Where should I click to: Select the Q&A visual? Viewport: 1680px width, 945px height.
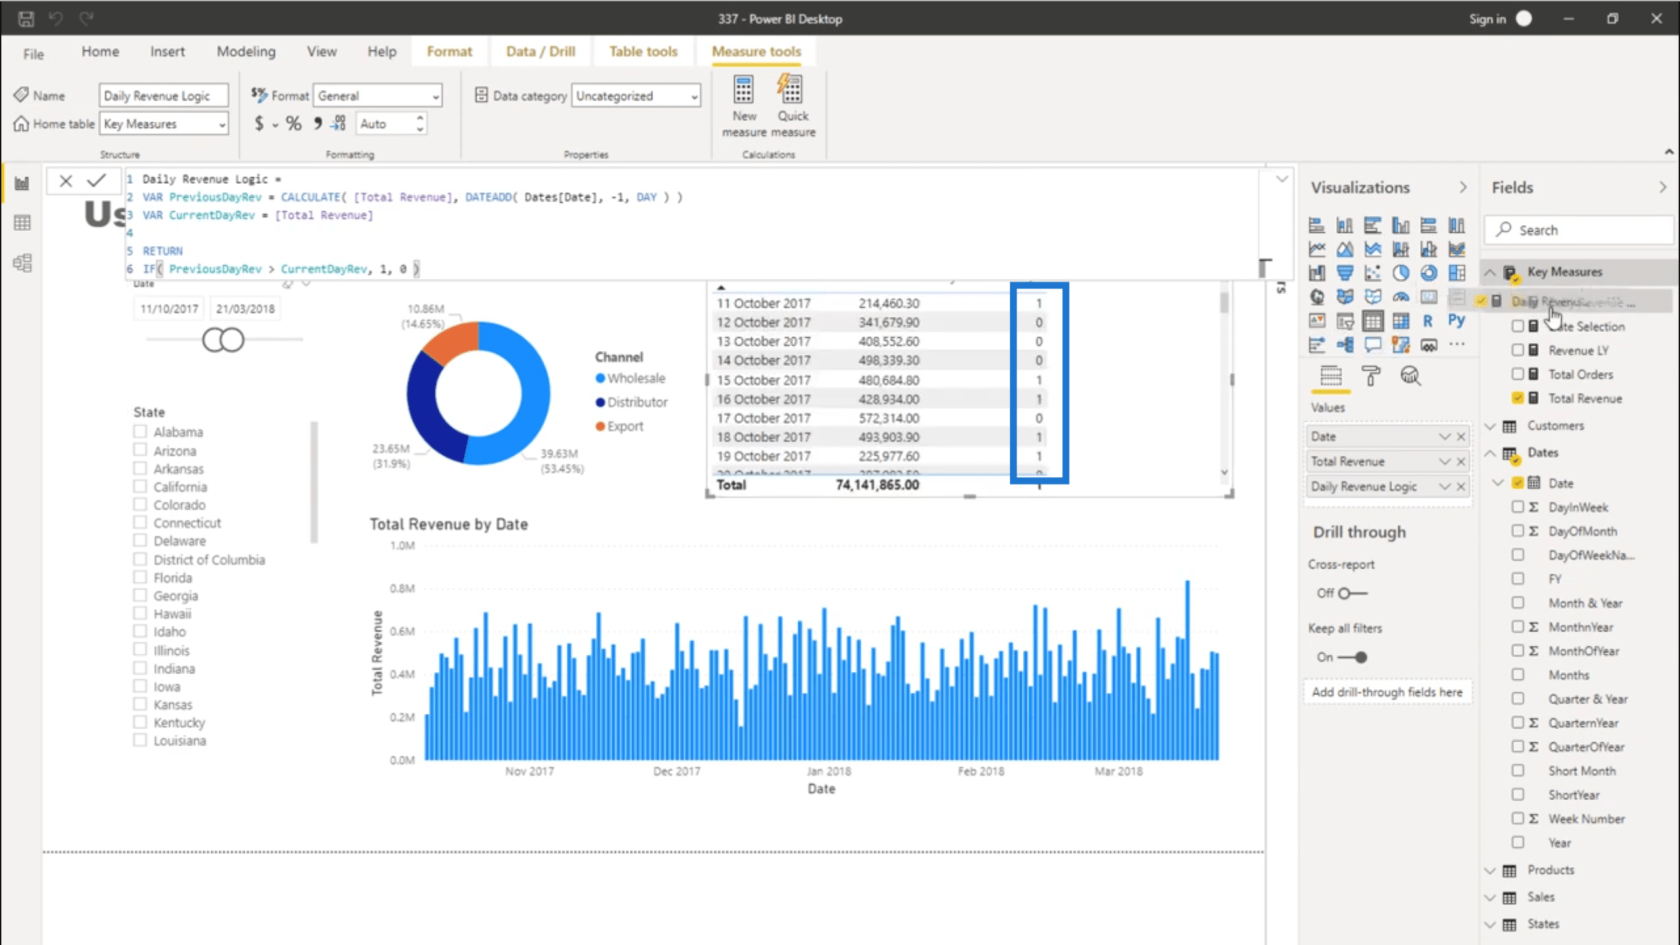[1373, 345]
